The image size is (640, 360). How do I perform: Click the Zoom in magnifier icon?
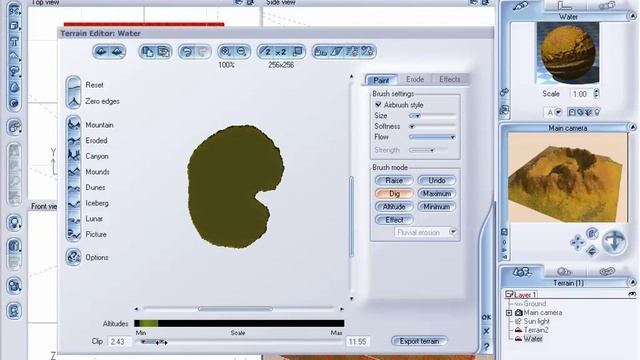click(226, 51)
